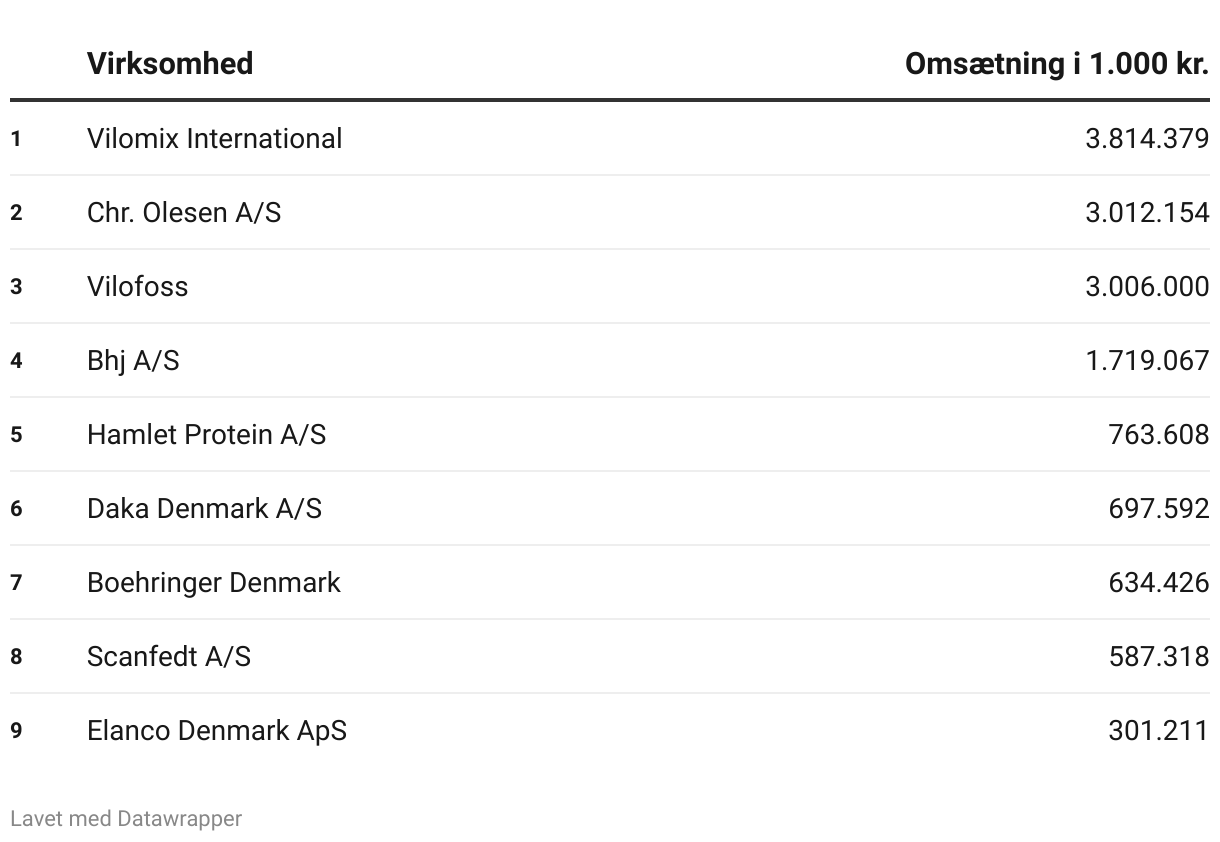Select the revenue figure 1.719.067
This screenshot has width=1220, height=842.
coord(1146,360)
